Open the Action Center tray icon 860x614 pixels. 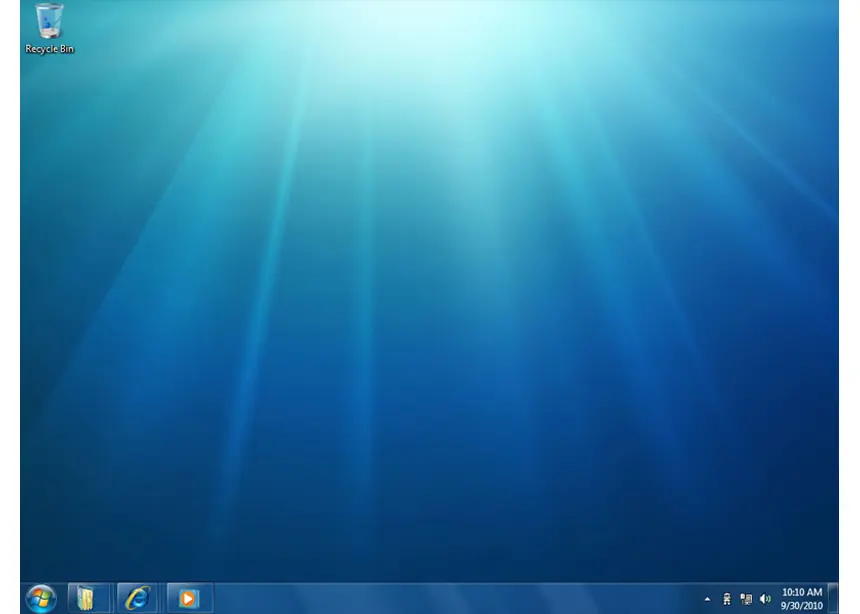pos(727,599)
